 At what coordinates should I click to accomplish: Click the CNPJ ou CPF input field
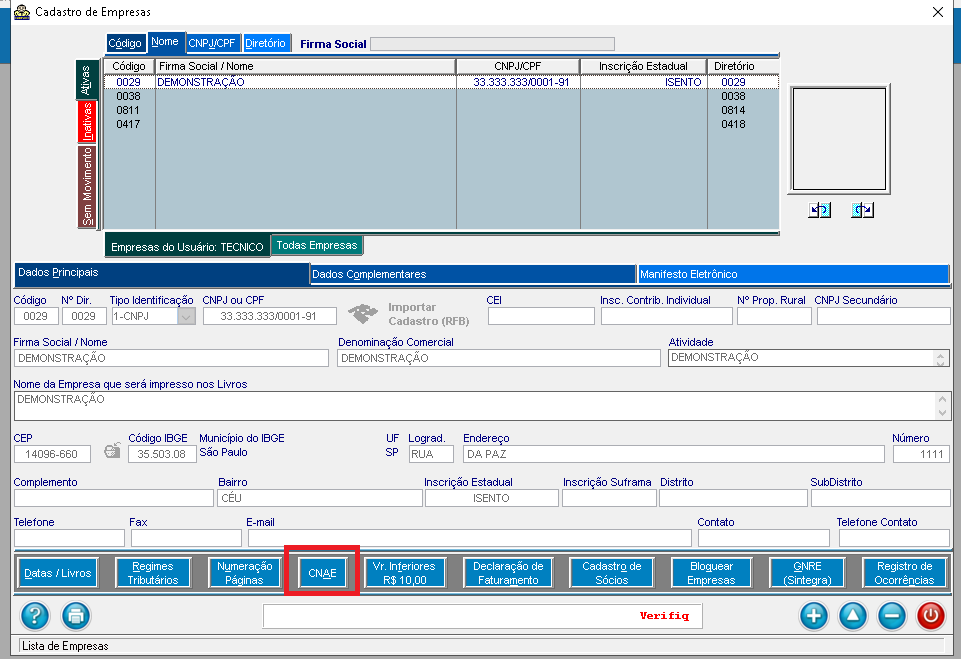click(x=270, y=316)
